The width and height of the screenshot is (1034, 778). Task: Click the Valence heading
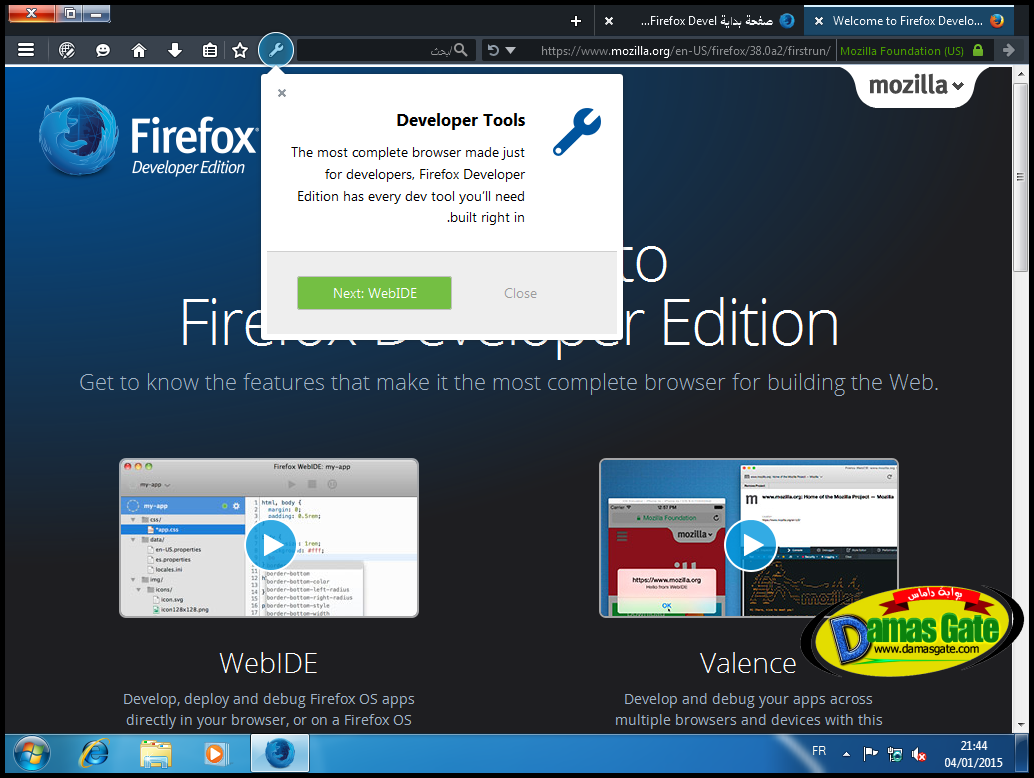coord(748,663)
